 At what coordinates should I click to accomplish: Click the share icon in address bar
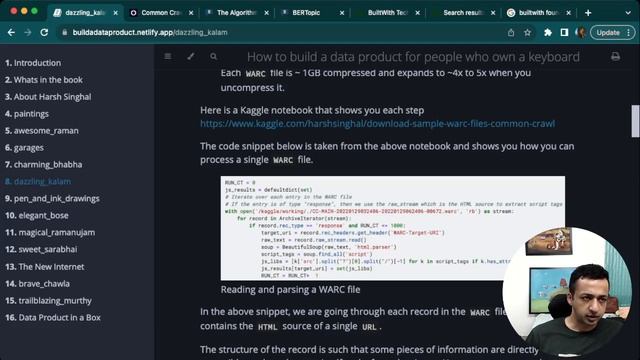[511, 32]
